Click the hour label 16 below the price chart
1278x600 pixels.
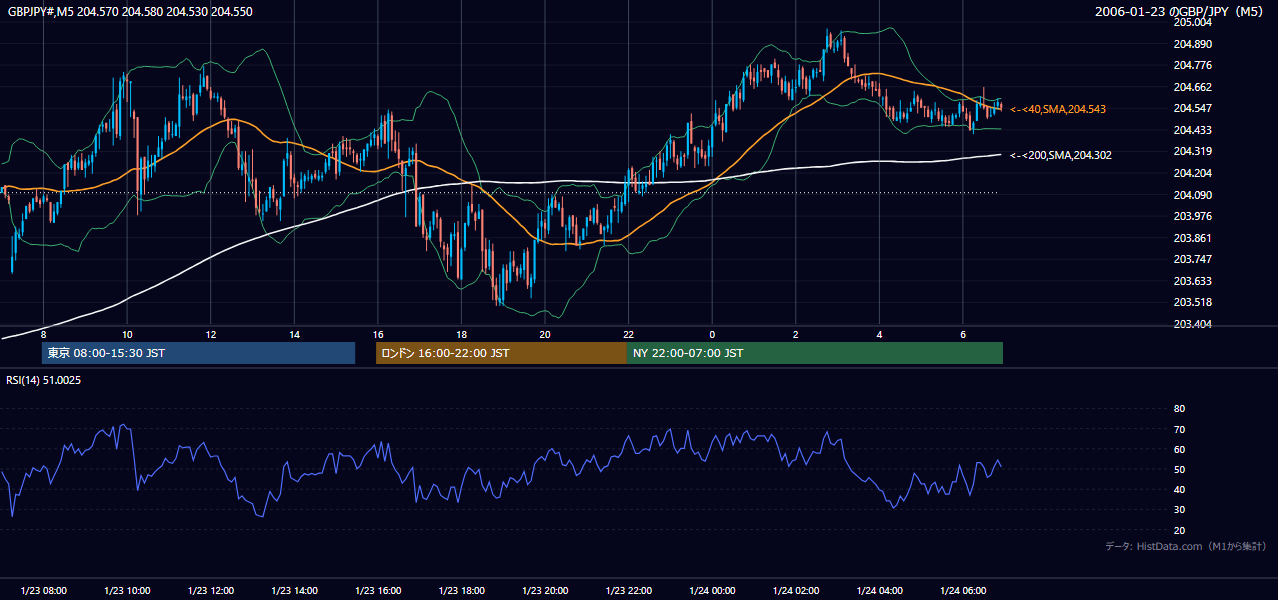(378, 334)
